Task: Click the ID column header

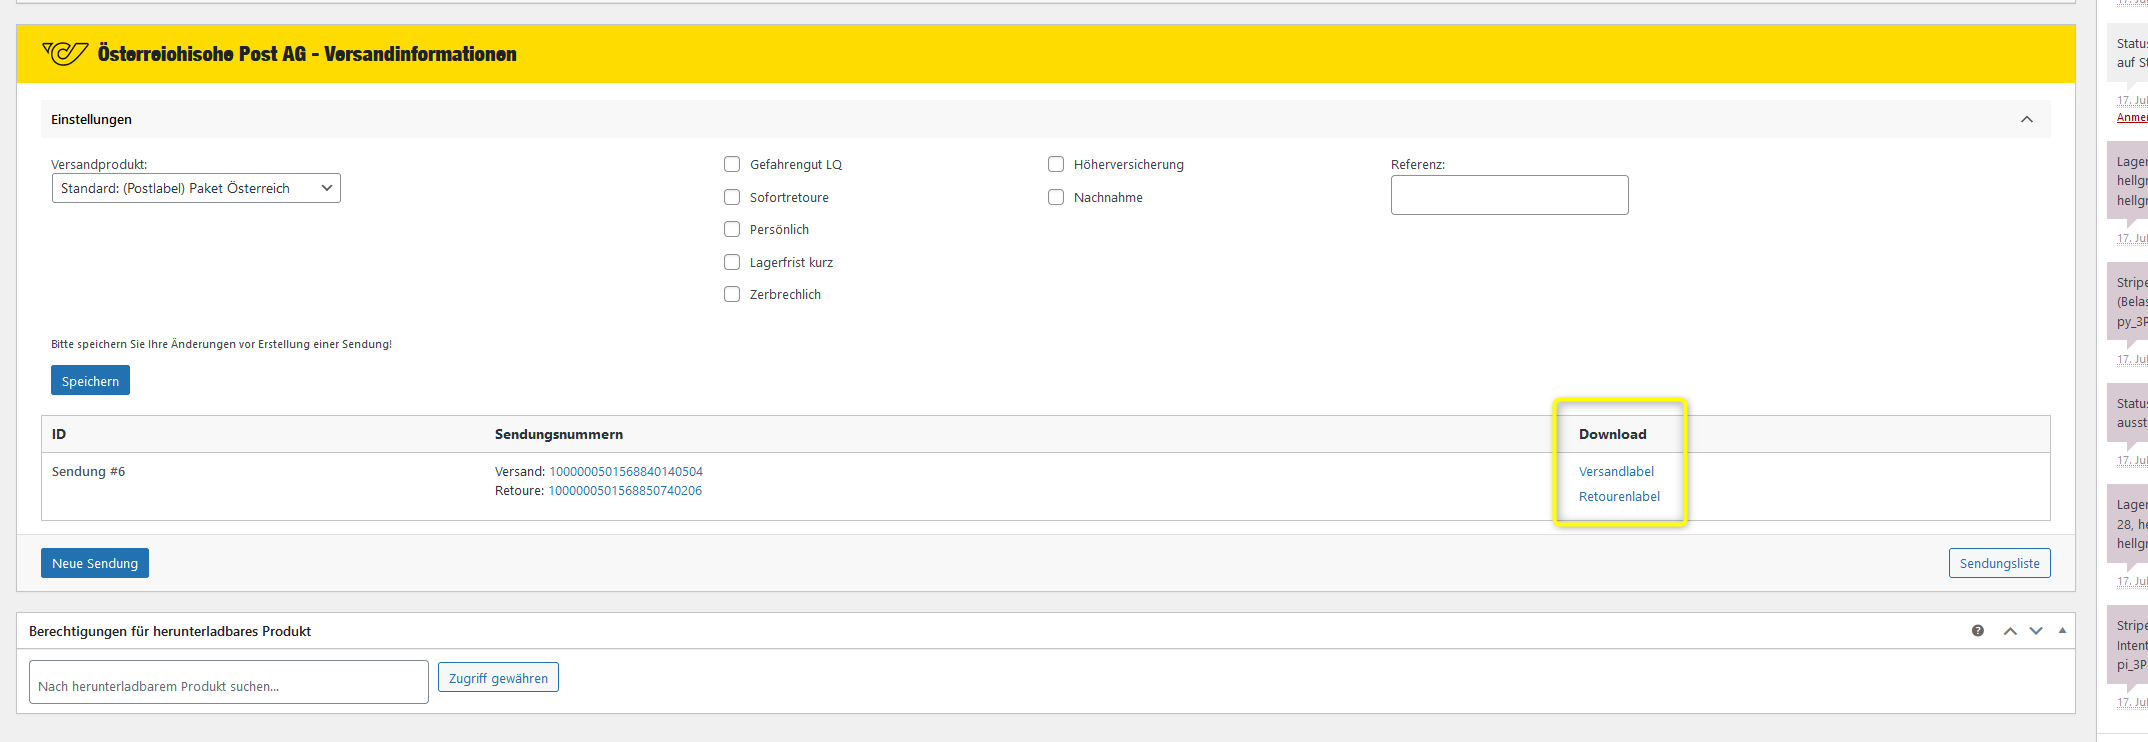Action: click(x=59, y=434)
